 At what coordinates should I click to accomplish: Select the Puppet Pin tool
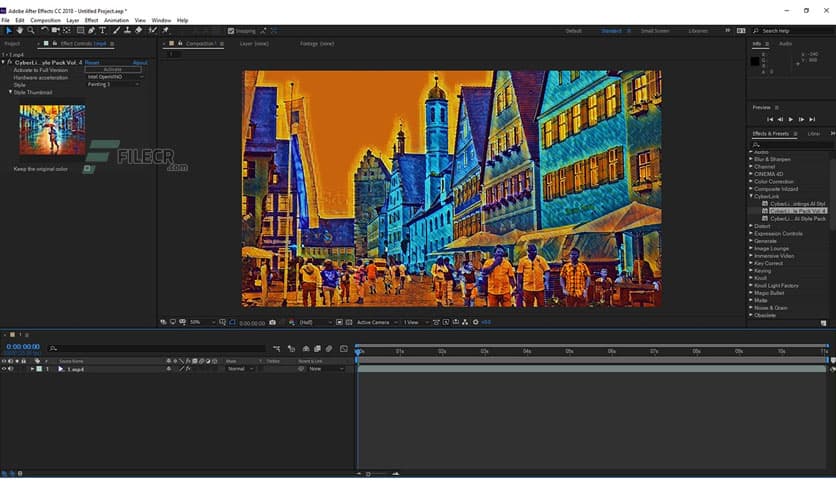[165, 31]
